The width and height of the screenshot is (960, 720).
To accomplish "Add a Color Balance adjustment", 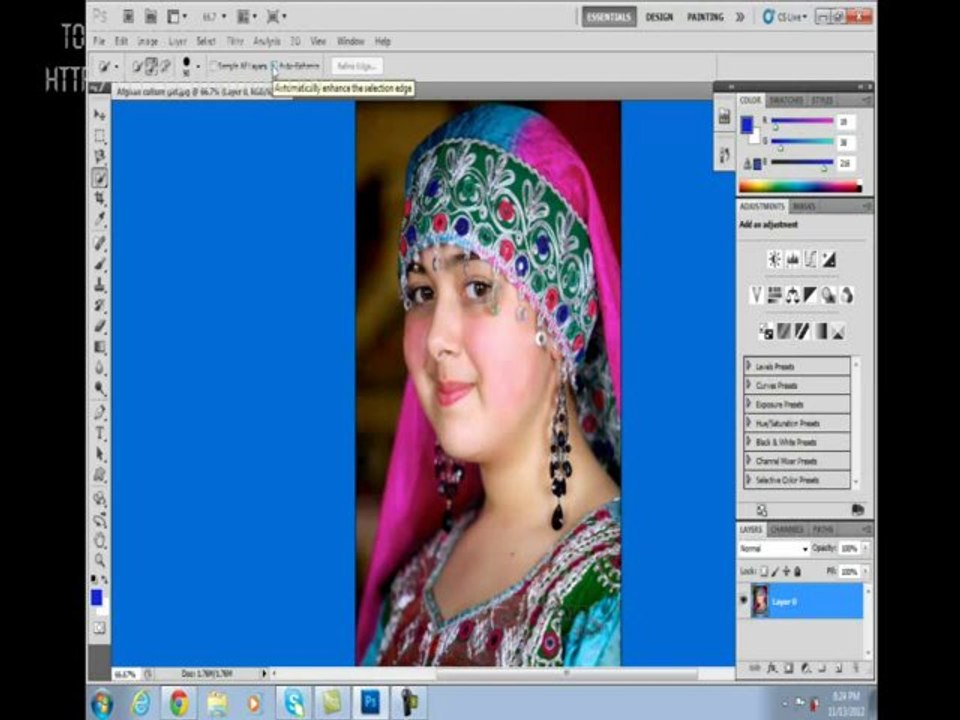I will click(x=793, y=295).
